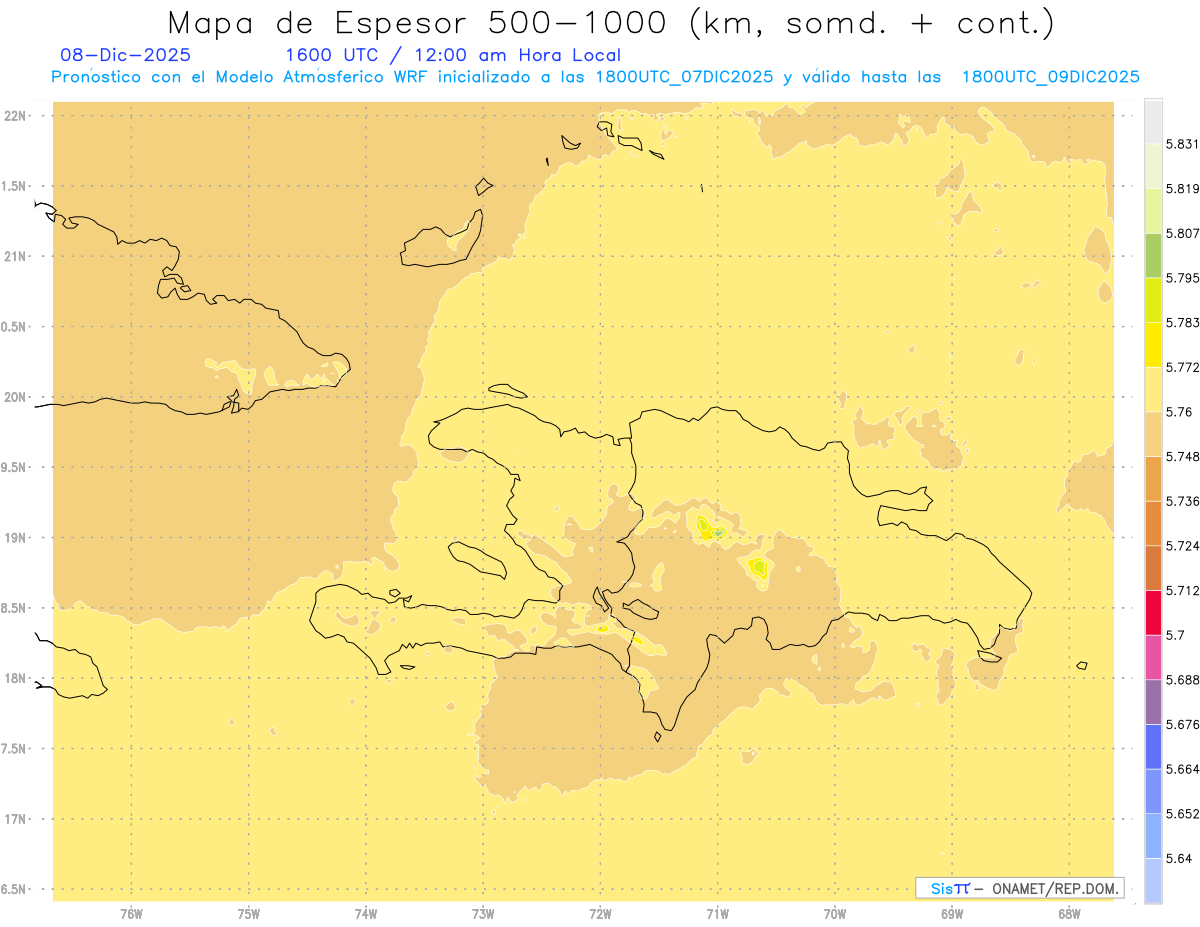1200x927 pixels.
Task: Click the '9.5N' latitude label
Action: [x=15, y=467]
